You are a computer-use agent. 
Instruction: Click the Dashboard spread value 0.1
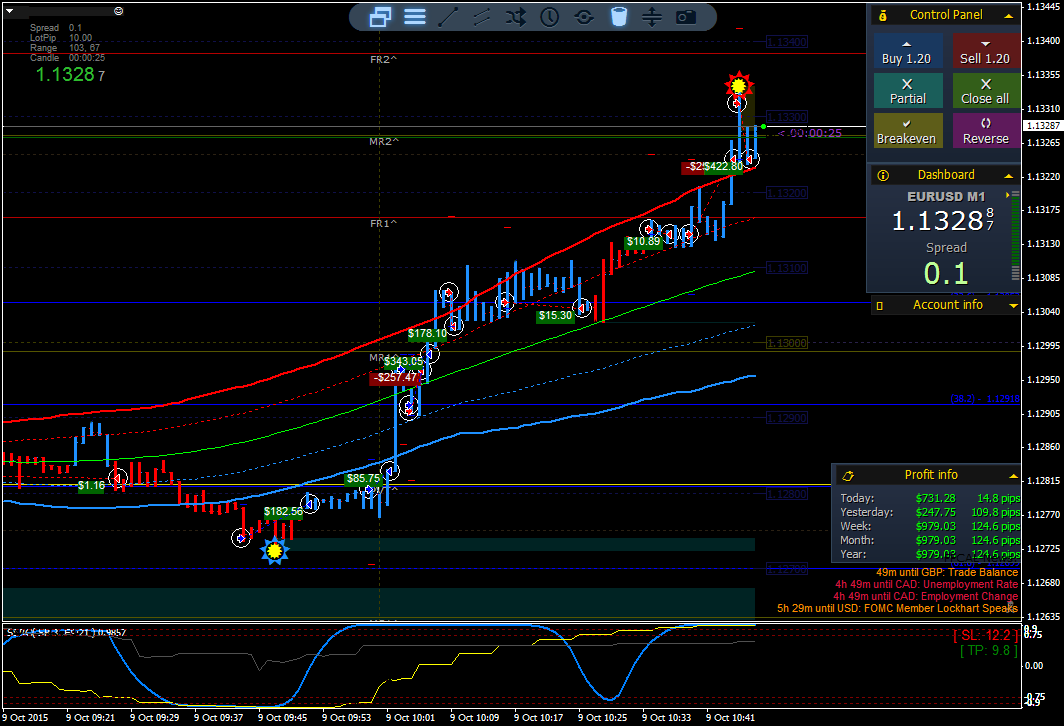tap(946, 273)
